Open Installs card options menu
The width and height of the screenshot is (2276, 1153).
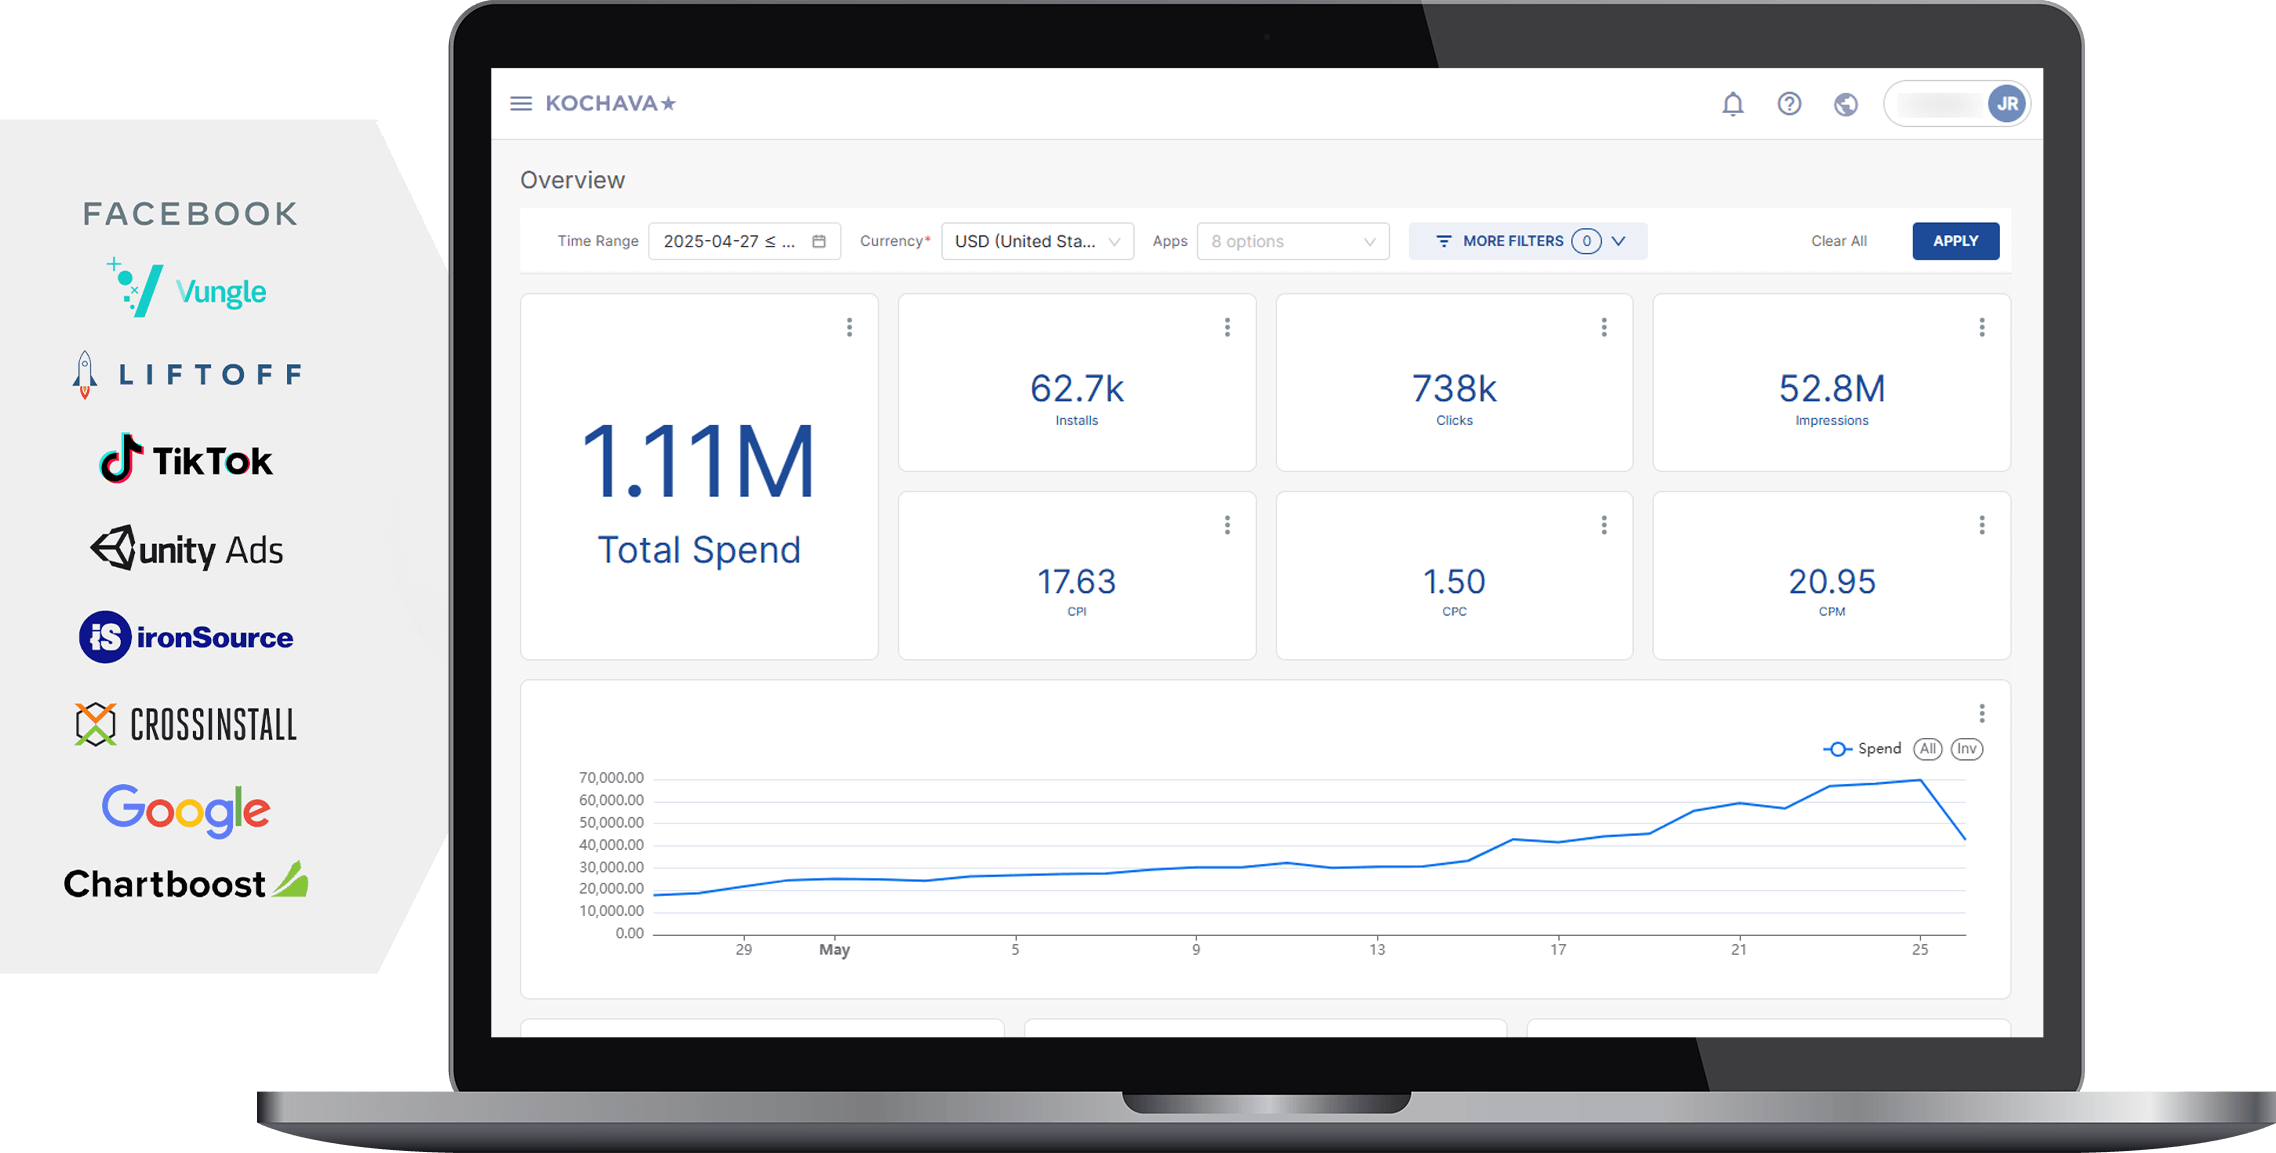pos(1227,327)
